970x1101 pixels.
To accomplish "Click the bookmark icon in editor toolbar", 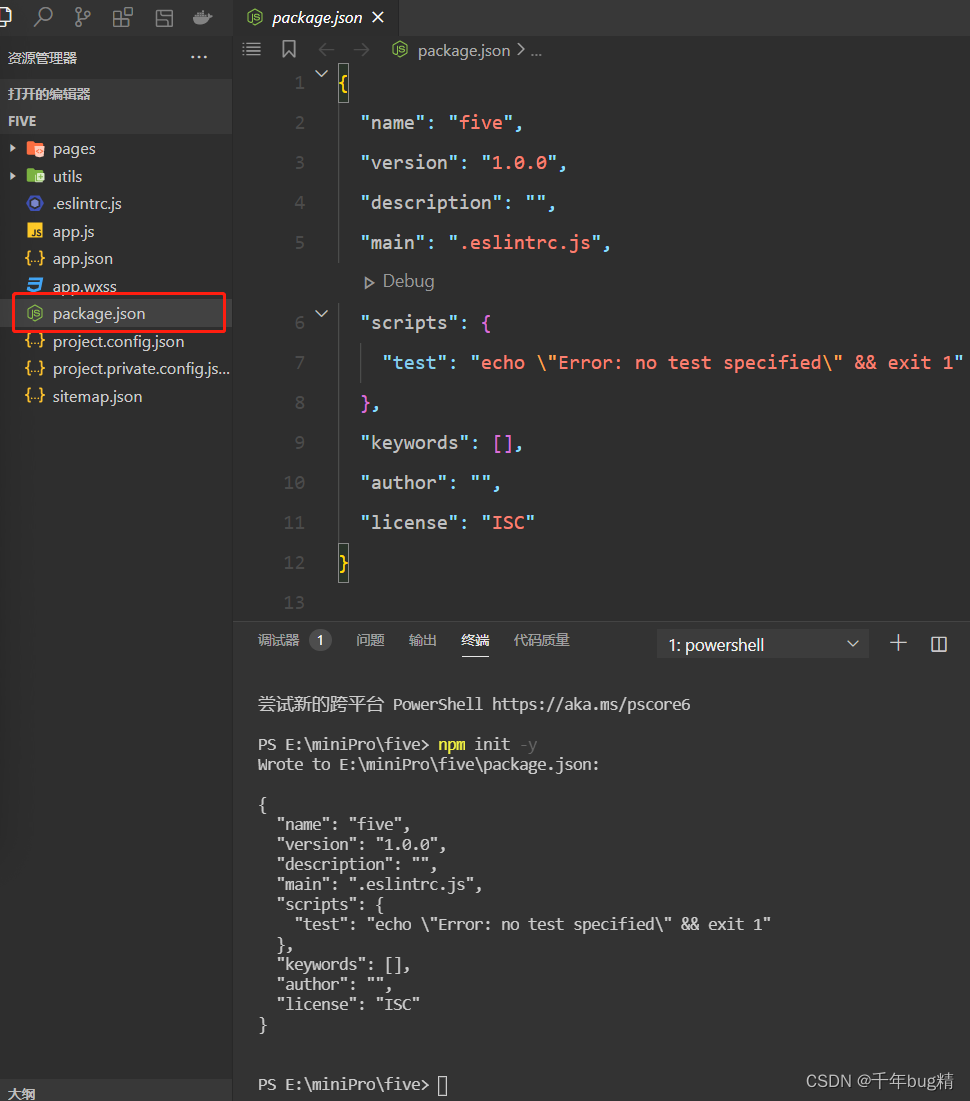I will [x=289, y=49].
